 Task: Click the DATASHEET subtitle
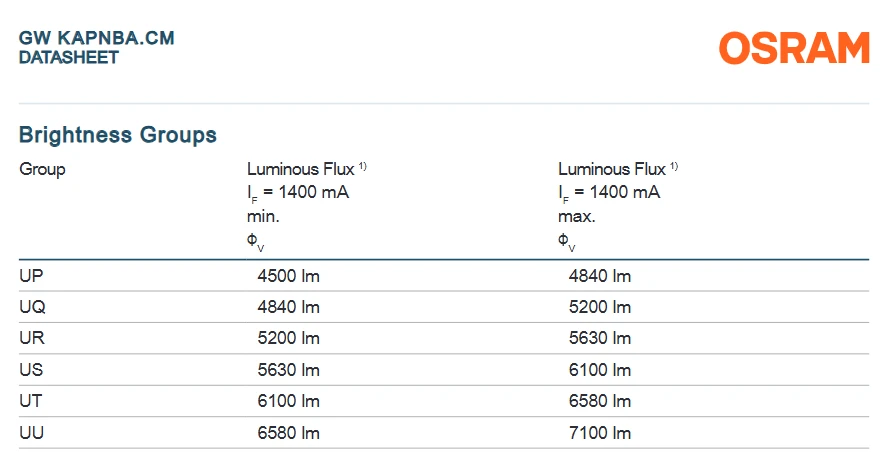click(69, 57)
